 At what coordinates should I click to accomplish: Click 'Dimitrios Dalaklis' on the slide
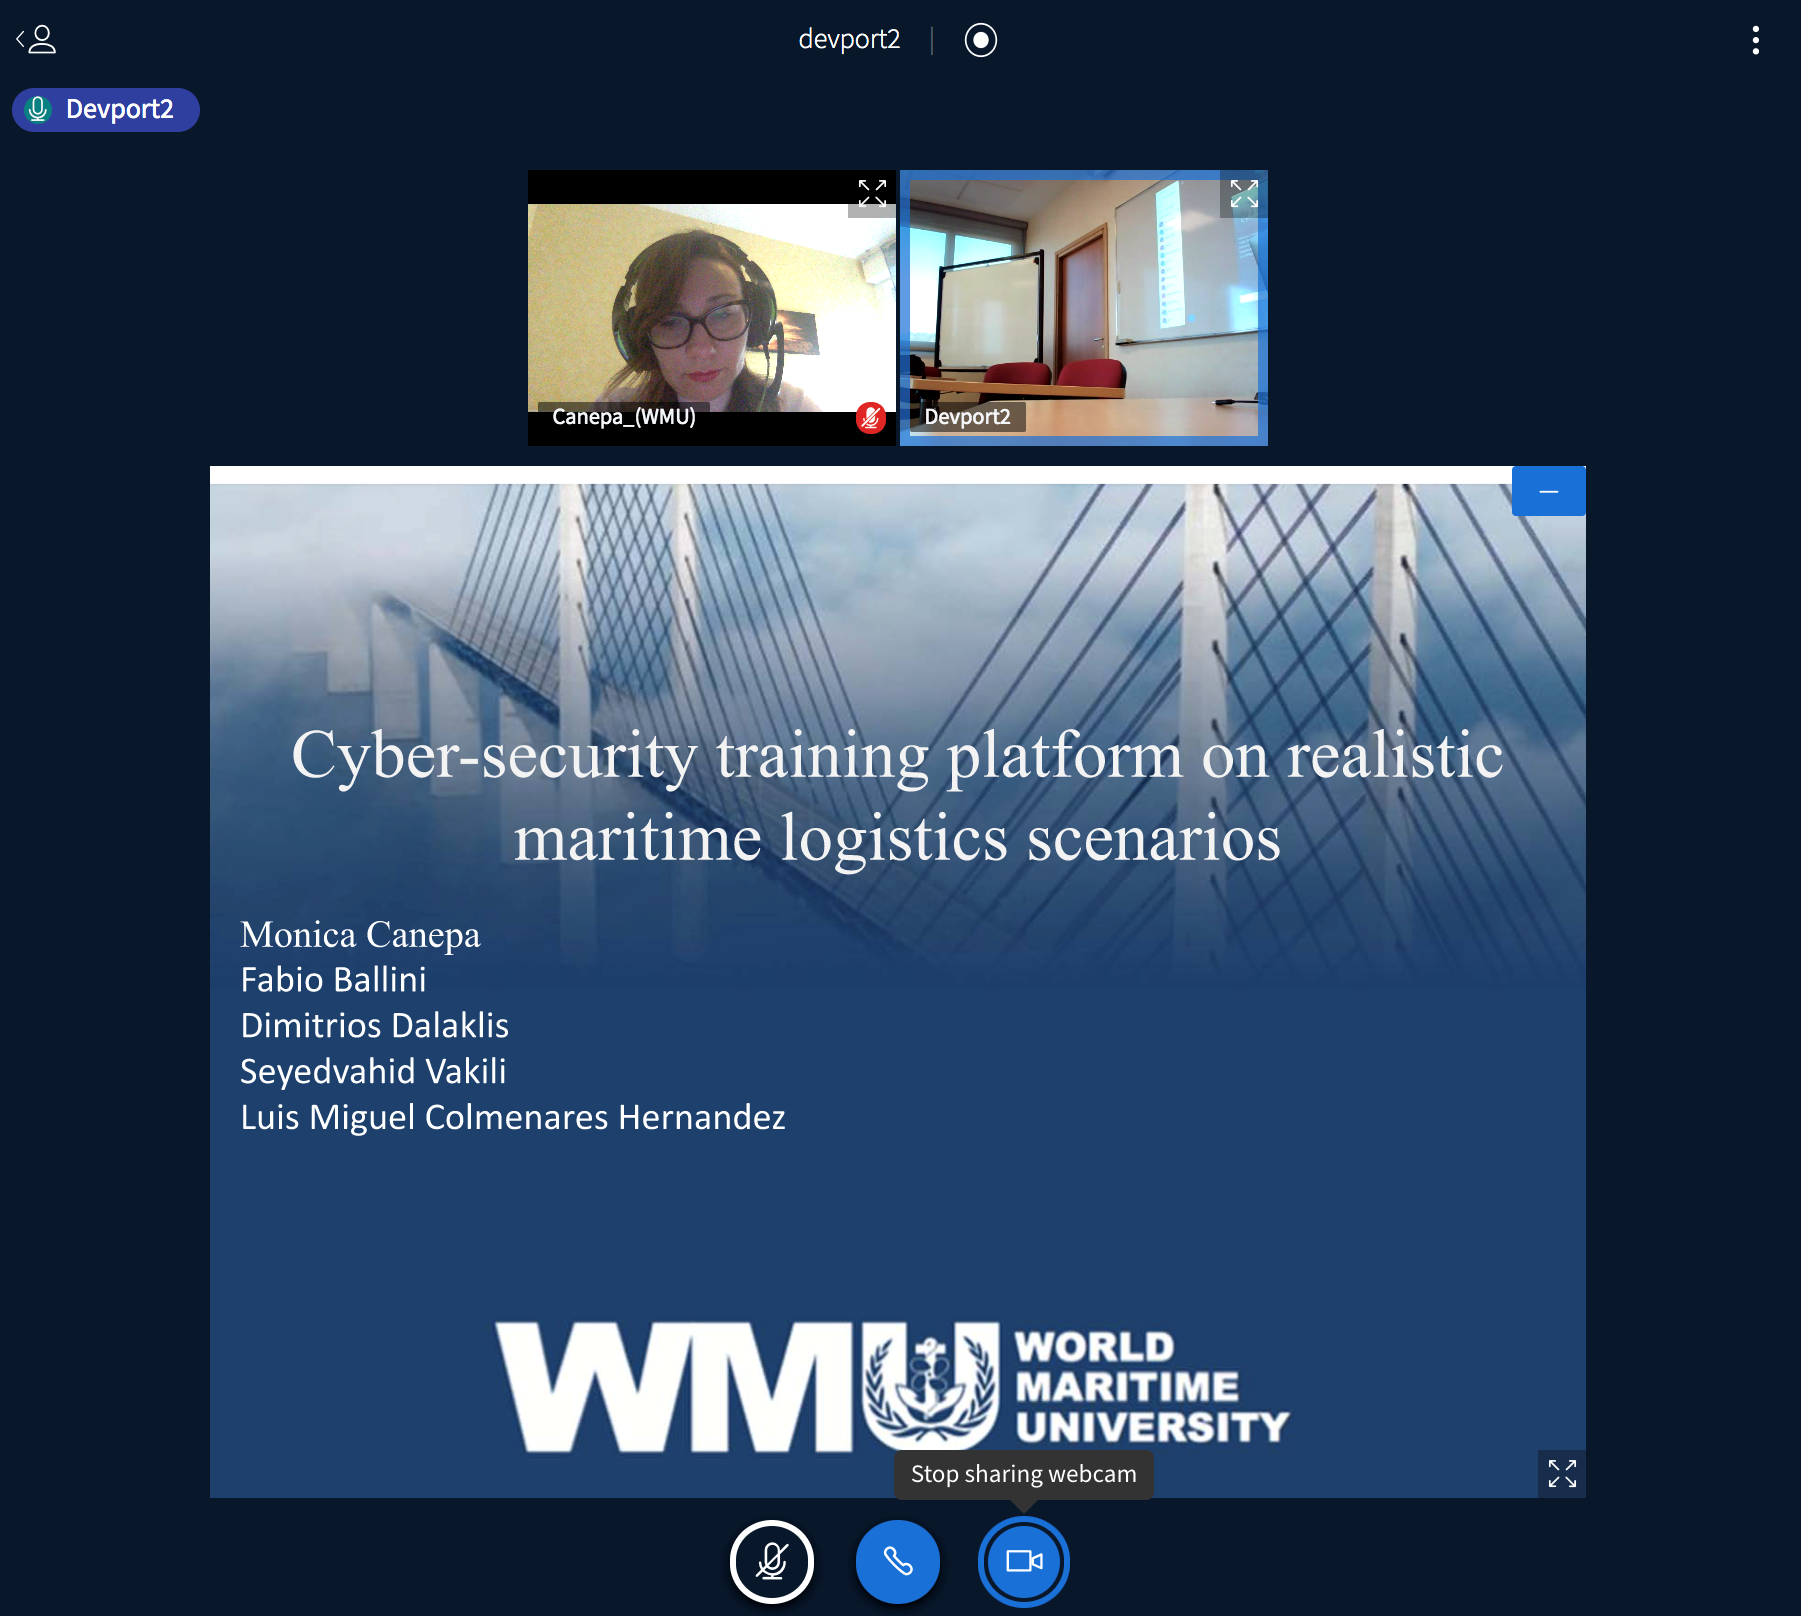tap(374, 1026)
